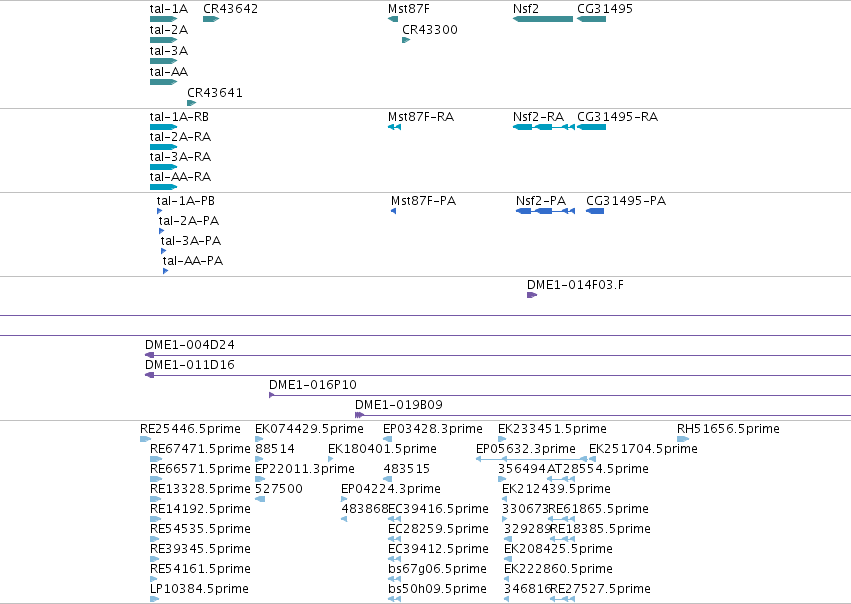Click the CR43641 gene feature
851x604 pixels.
point(192,103)
